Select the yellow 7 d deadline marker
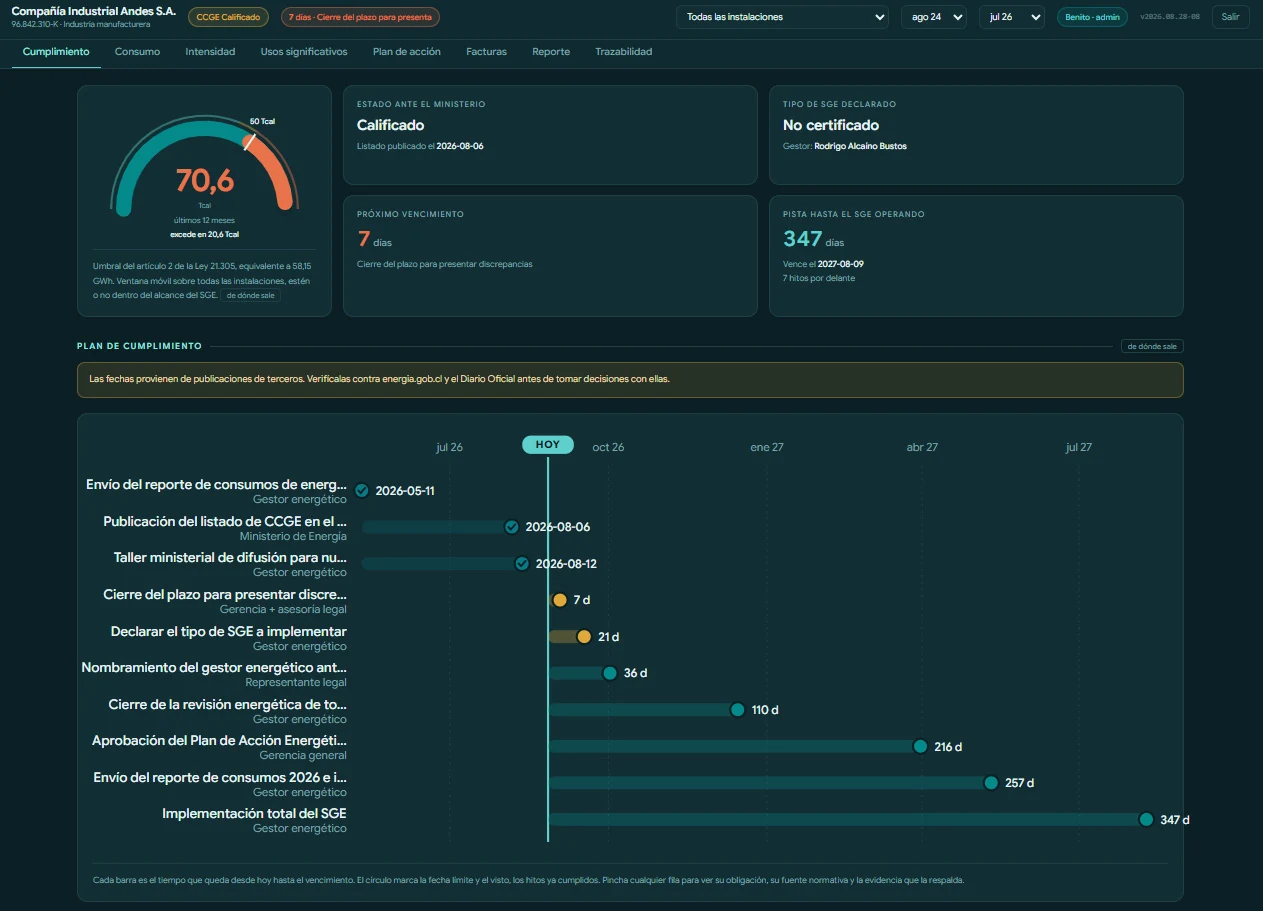Viewport: 1263px width, 911px height. (x=560, y=600)
